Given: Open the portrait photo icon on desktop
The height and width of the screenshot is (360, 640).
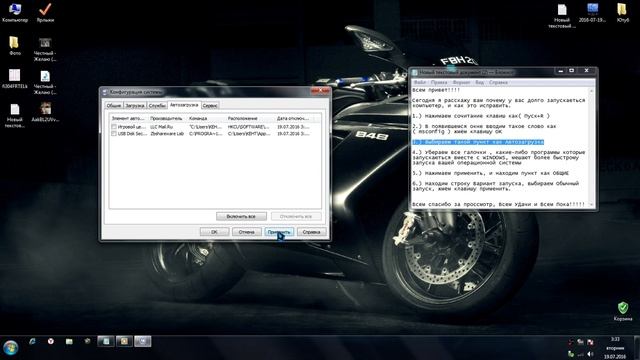Looking at the screenshot, I should 45,111.
